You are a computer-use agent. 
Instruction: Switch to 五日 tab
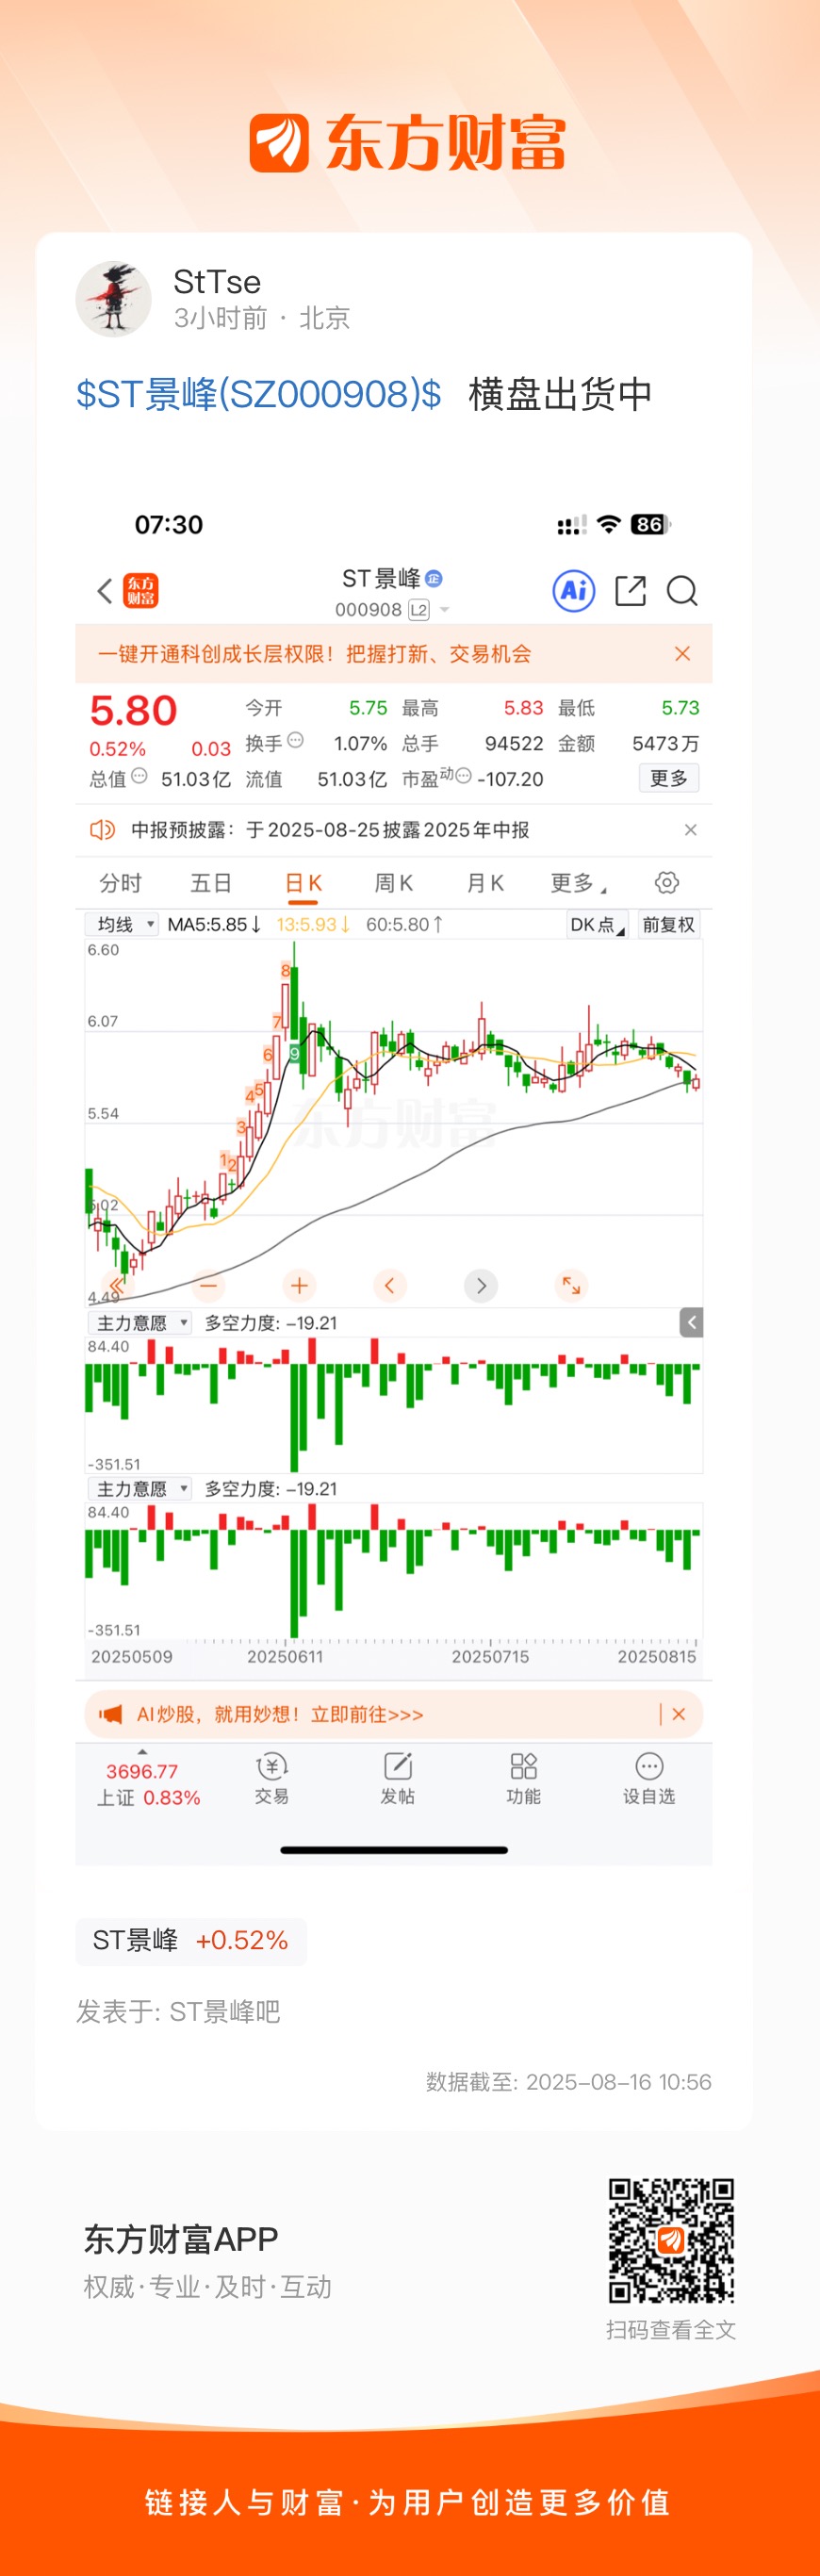click(211, 883)
